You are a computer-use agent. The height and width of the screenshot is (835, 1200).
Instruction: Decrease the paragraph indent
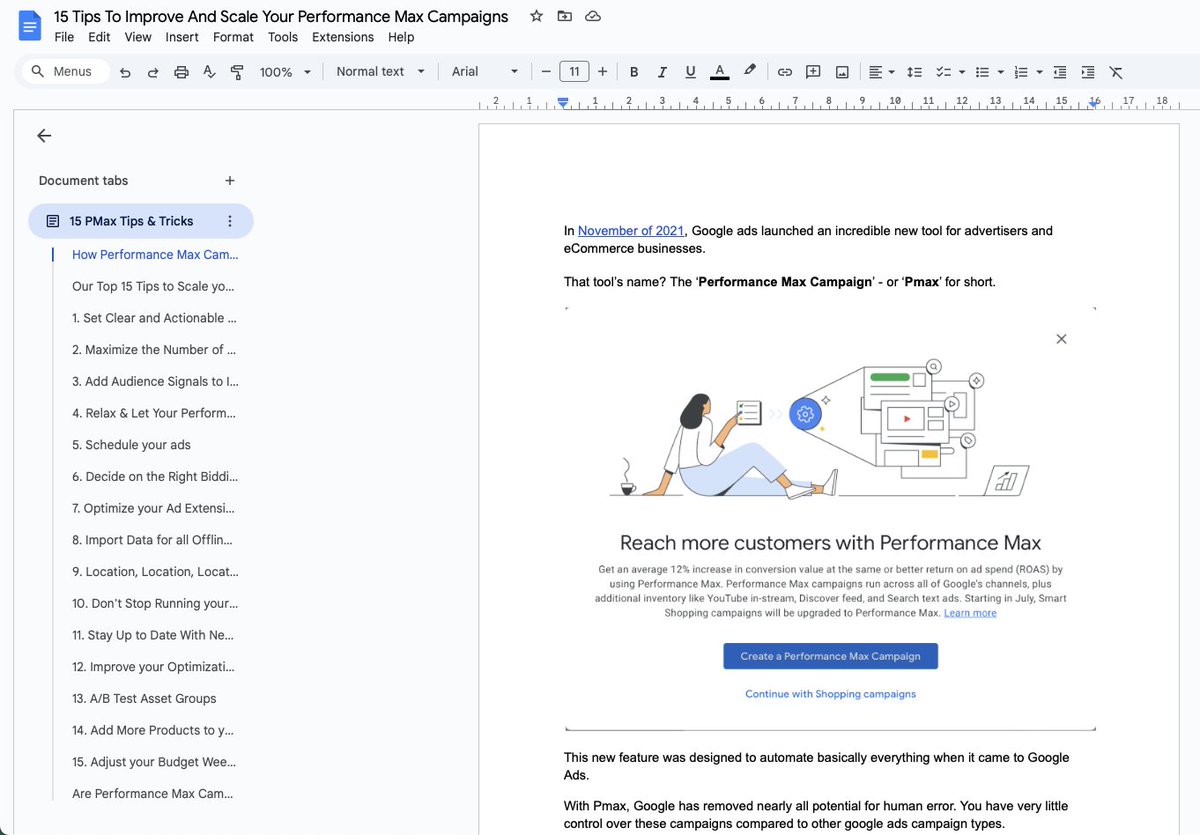click(x=1060, y=72)
